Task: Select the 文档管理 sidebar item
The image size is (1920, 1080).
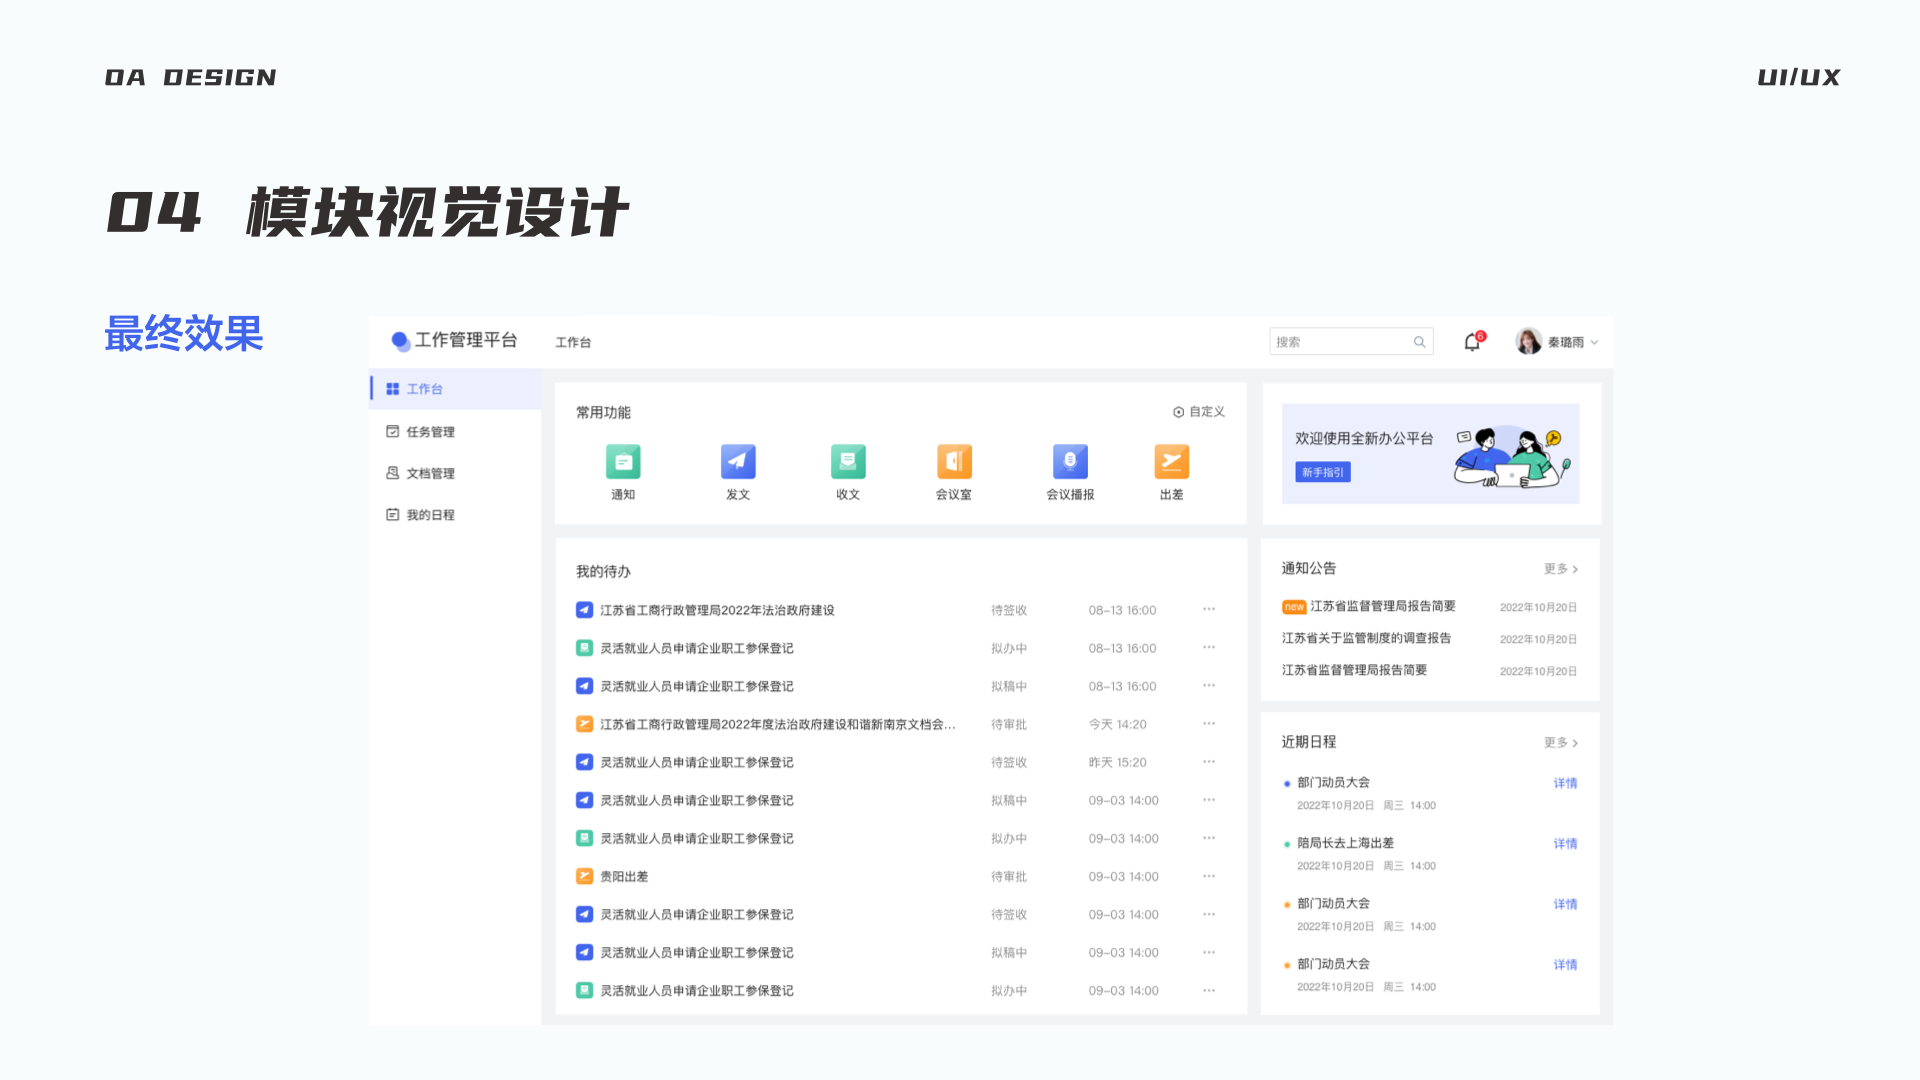Action: click(430, 473)
